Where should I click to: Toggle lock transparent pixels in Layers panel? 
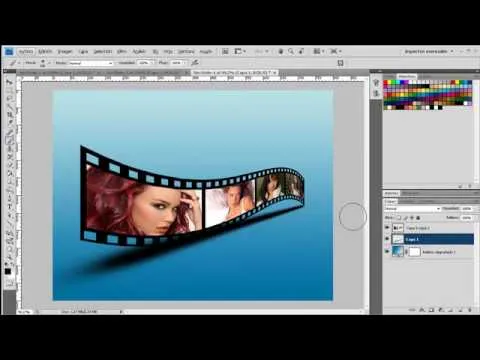399,218
